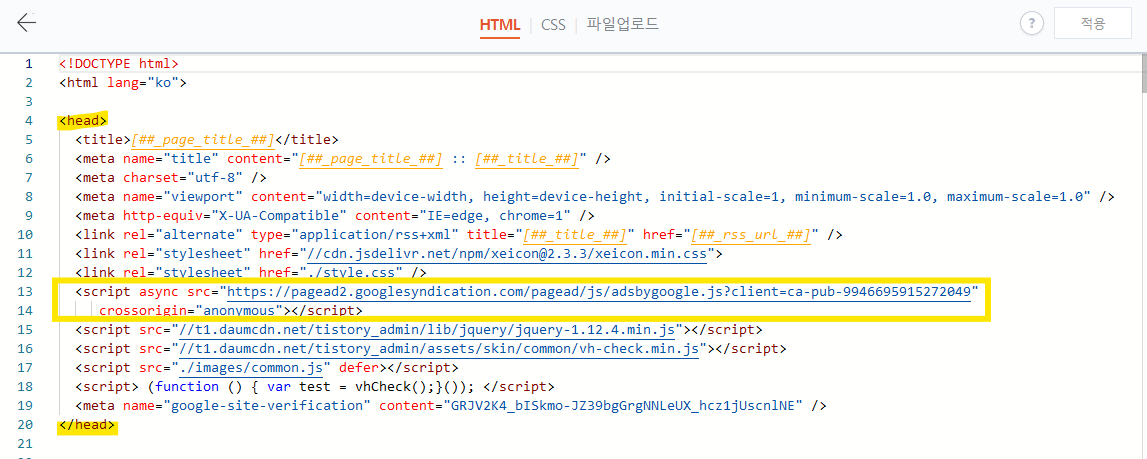Click line number 4 in gutter
Image resolution: width=1147 pixels, height=459 pixels.
29,121
